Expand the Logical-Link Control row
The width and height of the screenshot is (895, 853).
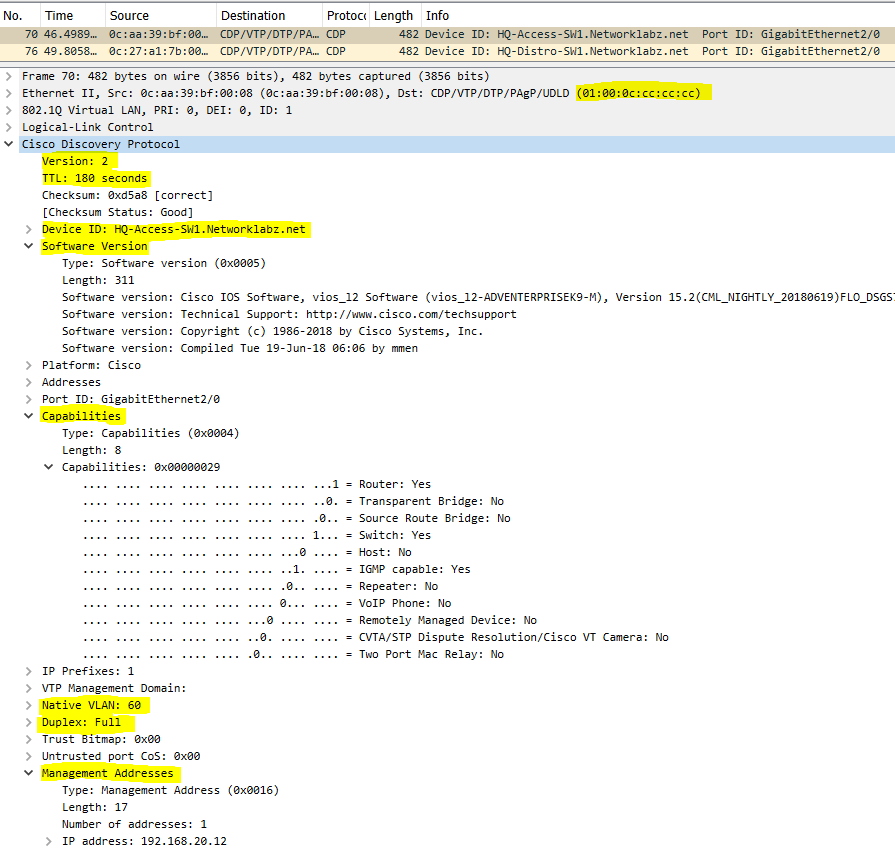click(x=9, y=127)
